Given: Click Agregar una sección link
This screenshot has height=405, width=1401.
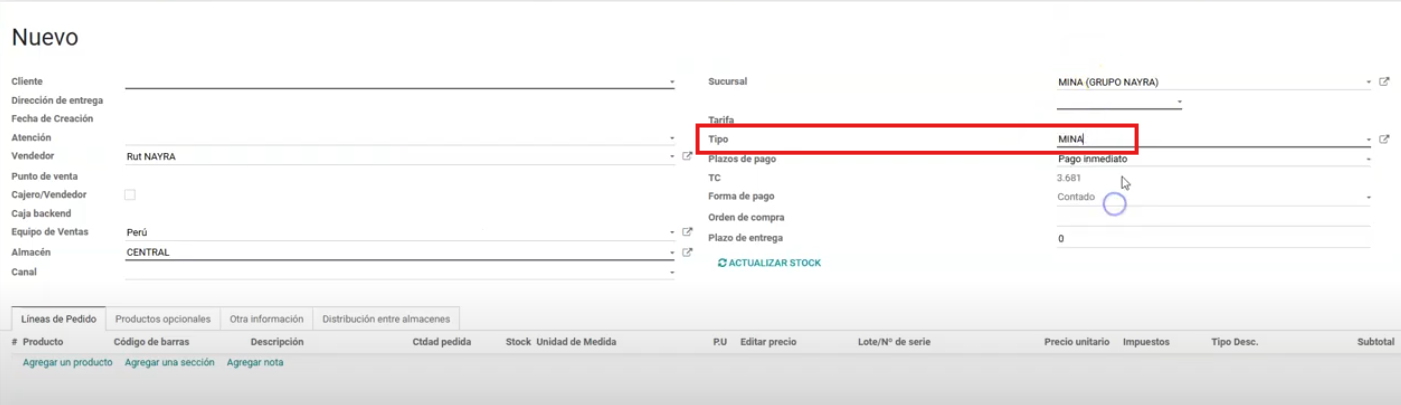Looking at the screenshot, I should (x=169, y=362).
